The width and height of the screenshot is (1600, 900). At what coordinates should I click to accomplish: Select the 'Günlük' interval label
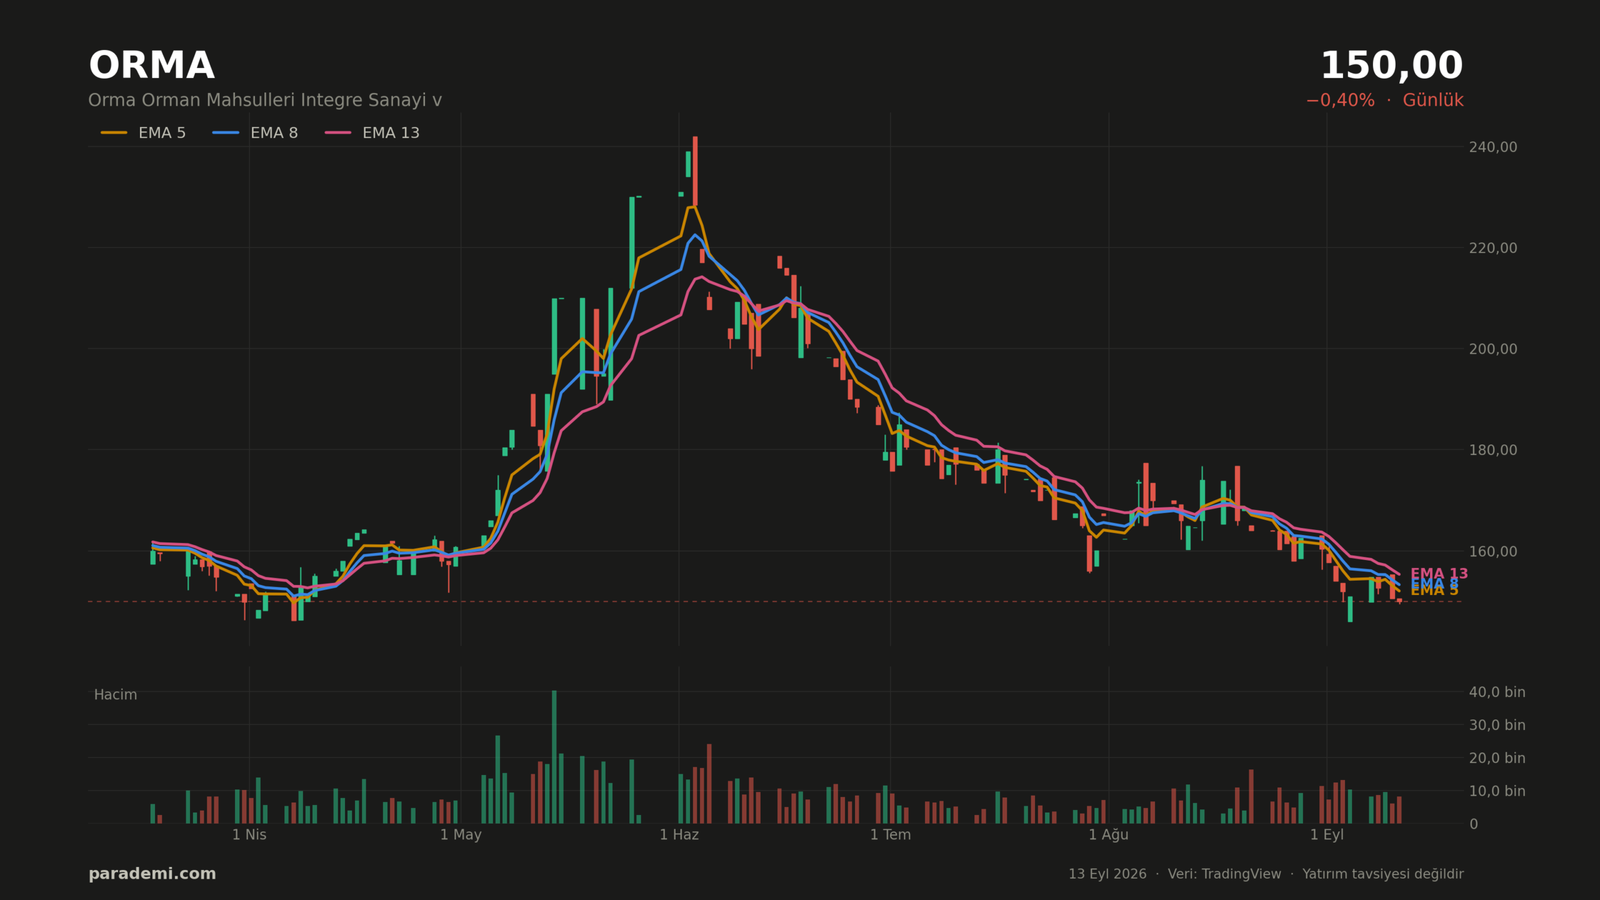(1433, 100)
